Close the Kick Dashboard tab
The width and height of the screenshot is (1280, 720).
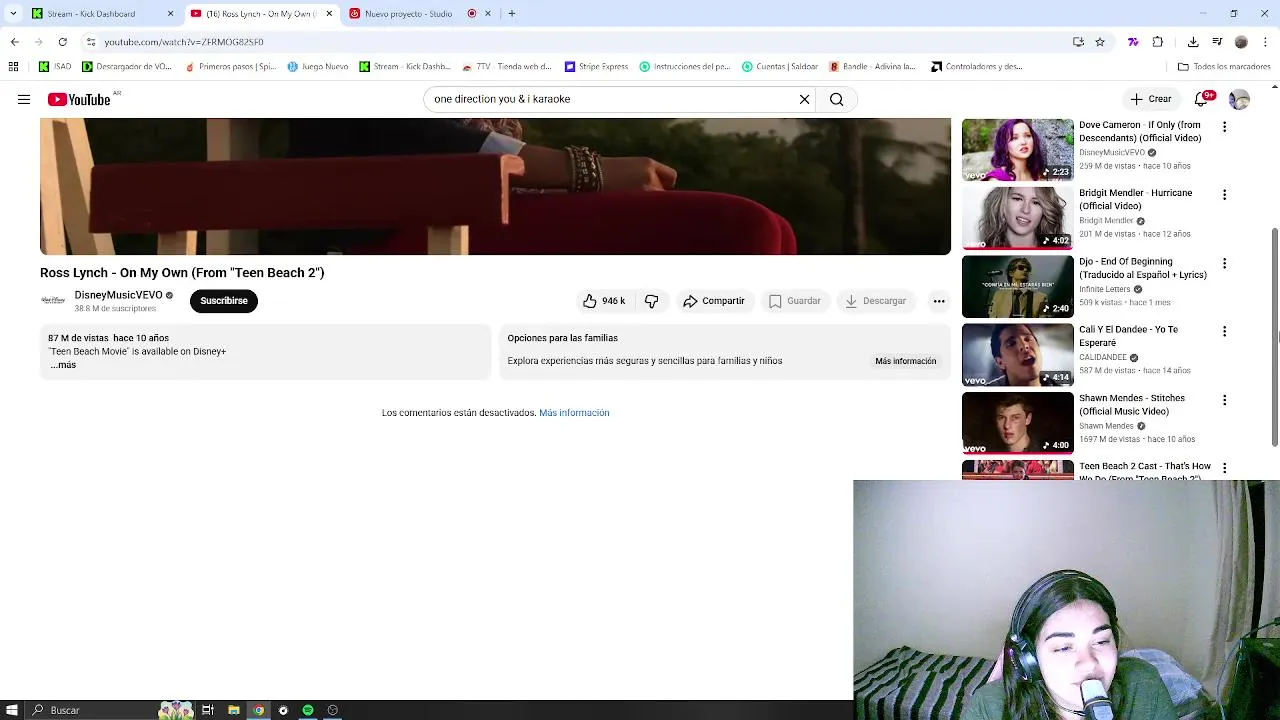(x=170, y=14)
